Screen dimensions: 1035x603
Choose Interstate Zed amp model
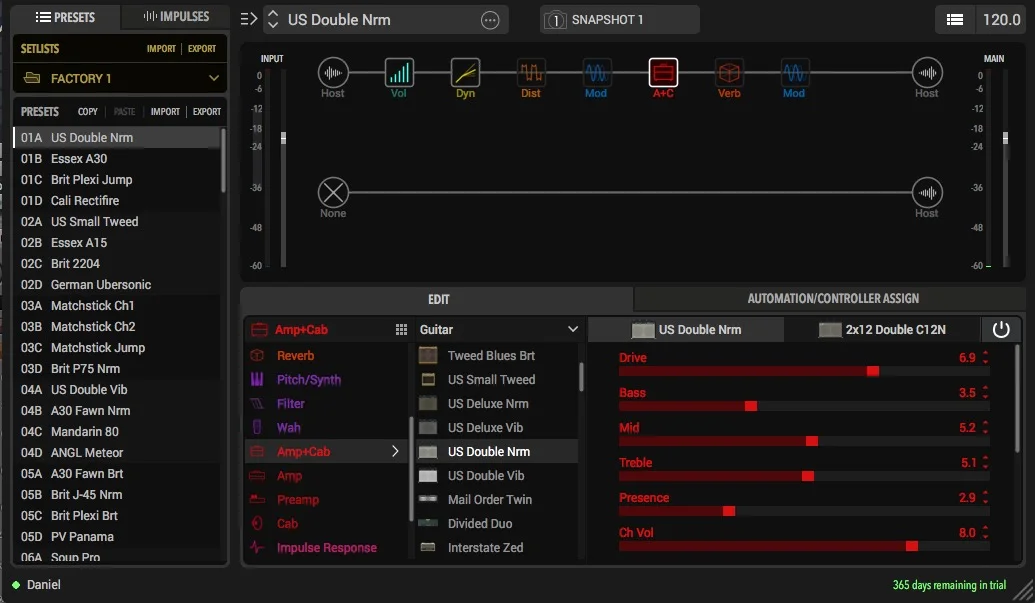tap(497, 548)
